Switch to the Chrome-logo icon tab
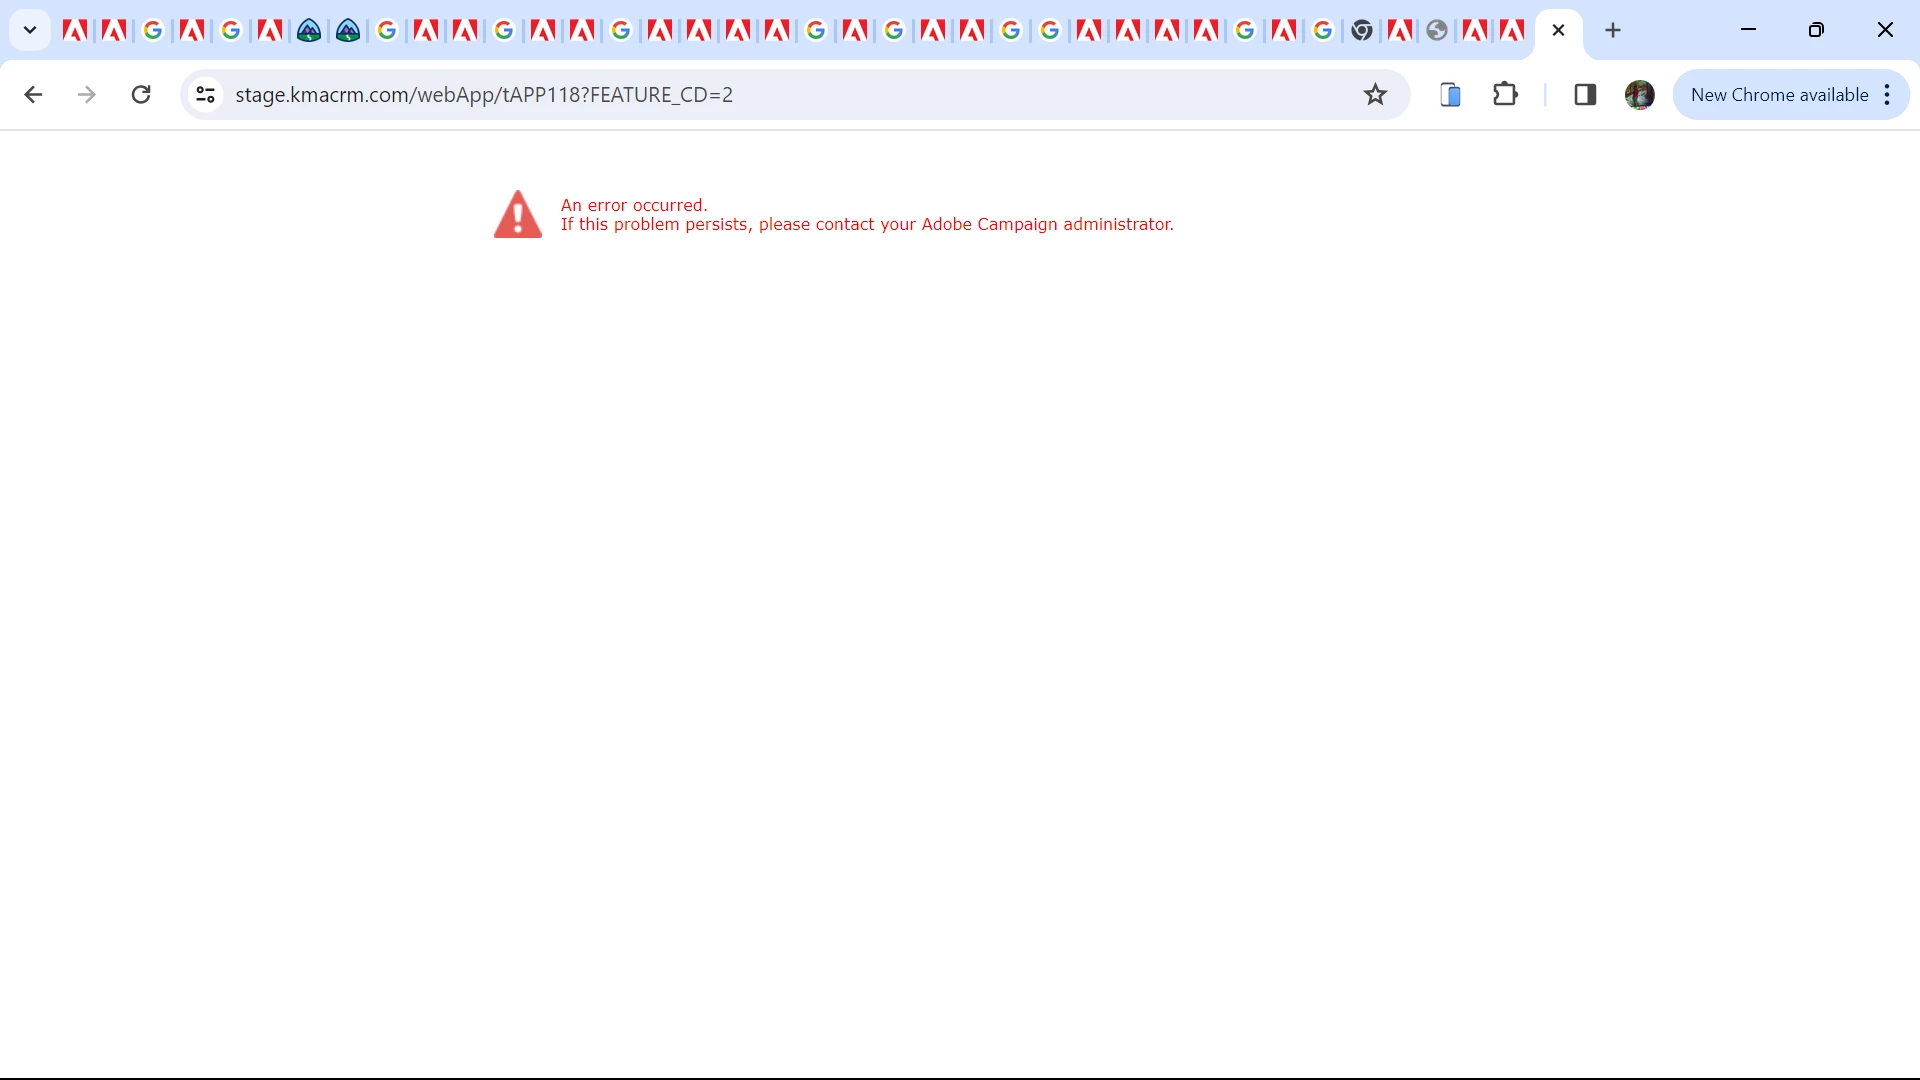The image size is (1920, 1080). coord(1361,31)
